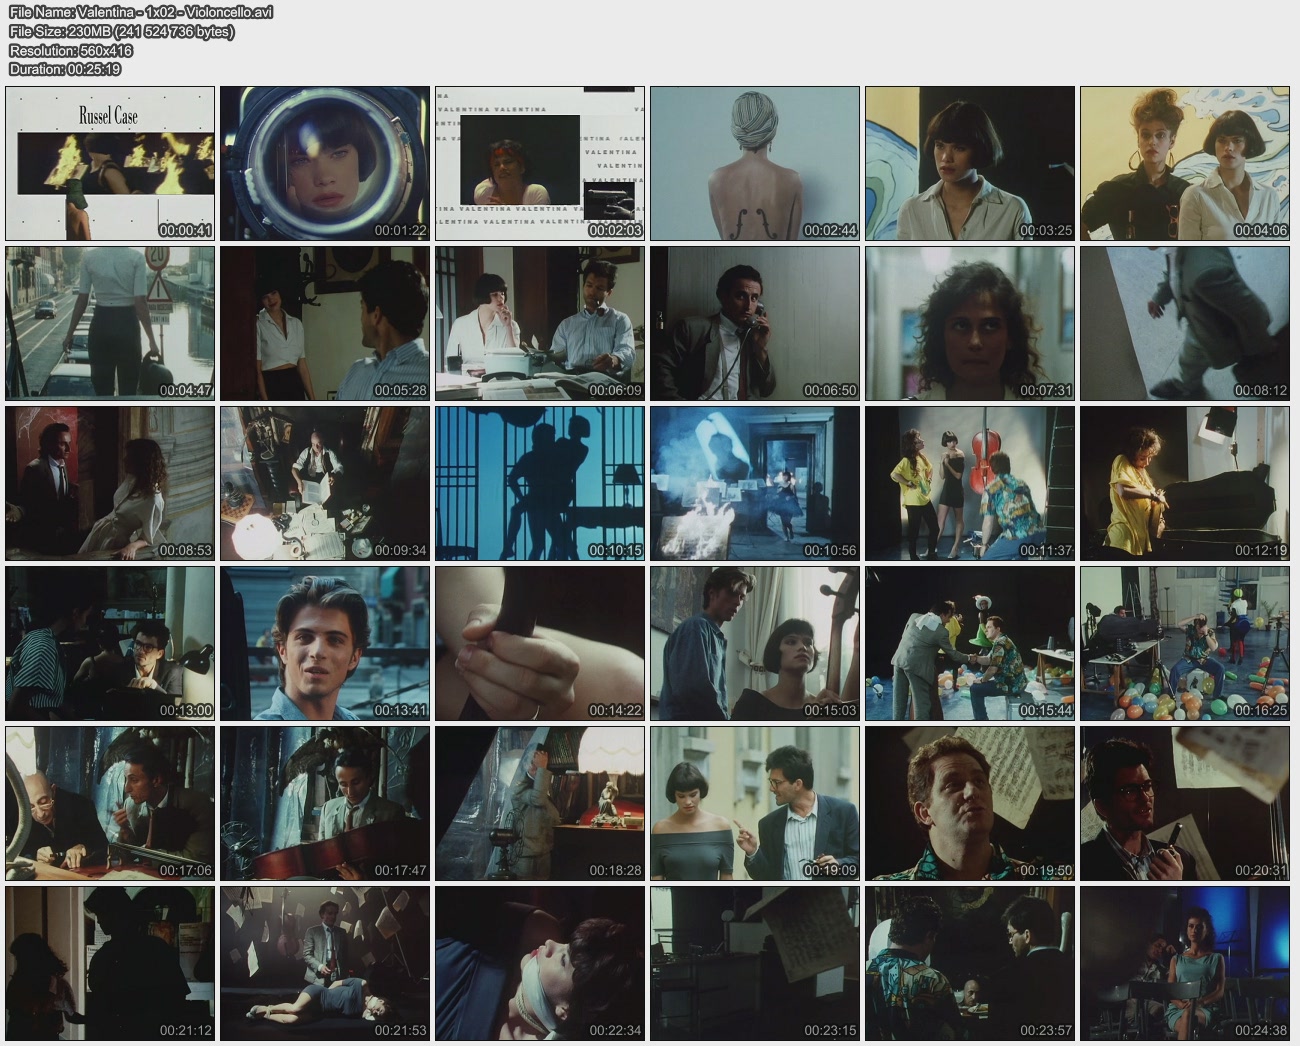Click the File Name text in header
Image resolution: width=1300 pixels, height=1046 pixels.
point(141,12)
